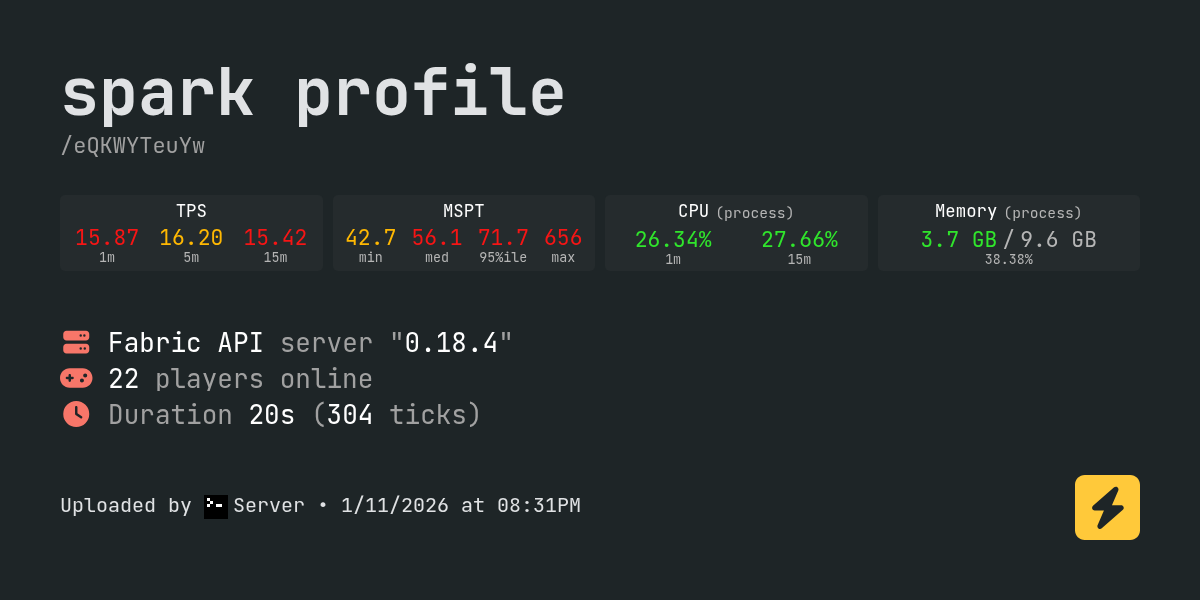
Task: Click the 15m CPU process value 27.66%
Action: (x=799, y=240)
